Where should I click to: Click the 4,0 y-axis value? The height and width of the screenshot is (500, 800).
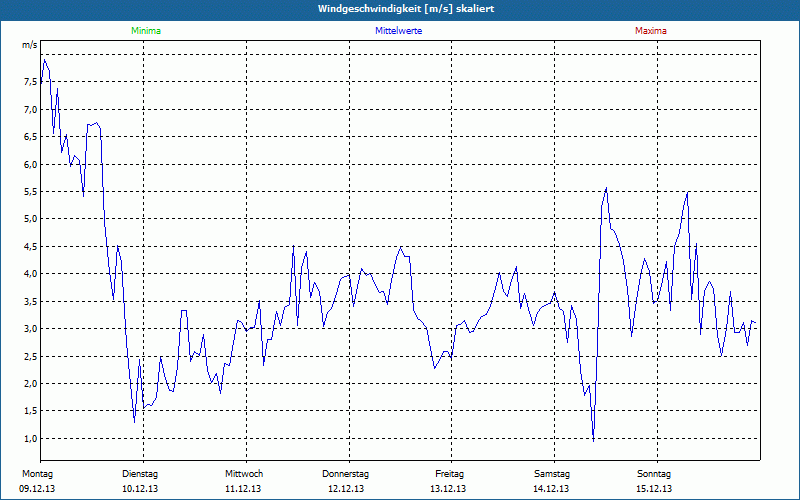point(31,274)
